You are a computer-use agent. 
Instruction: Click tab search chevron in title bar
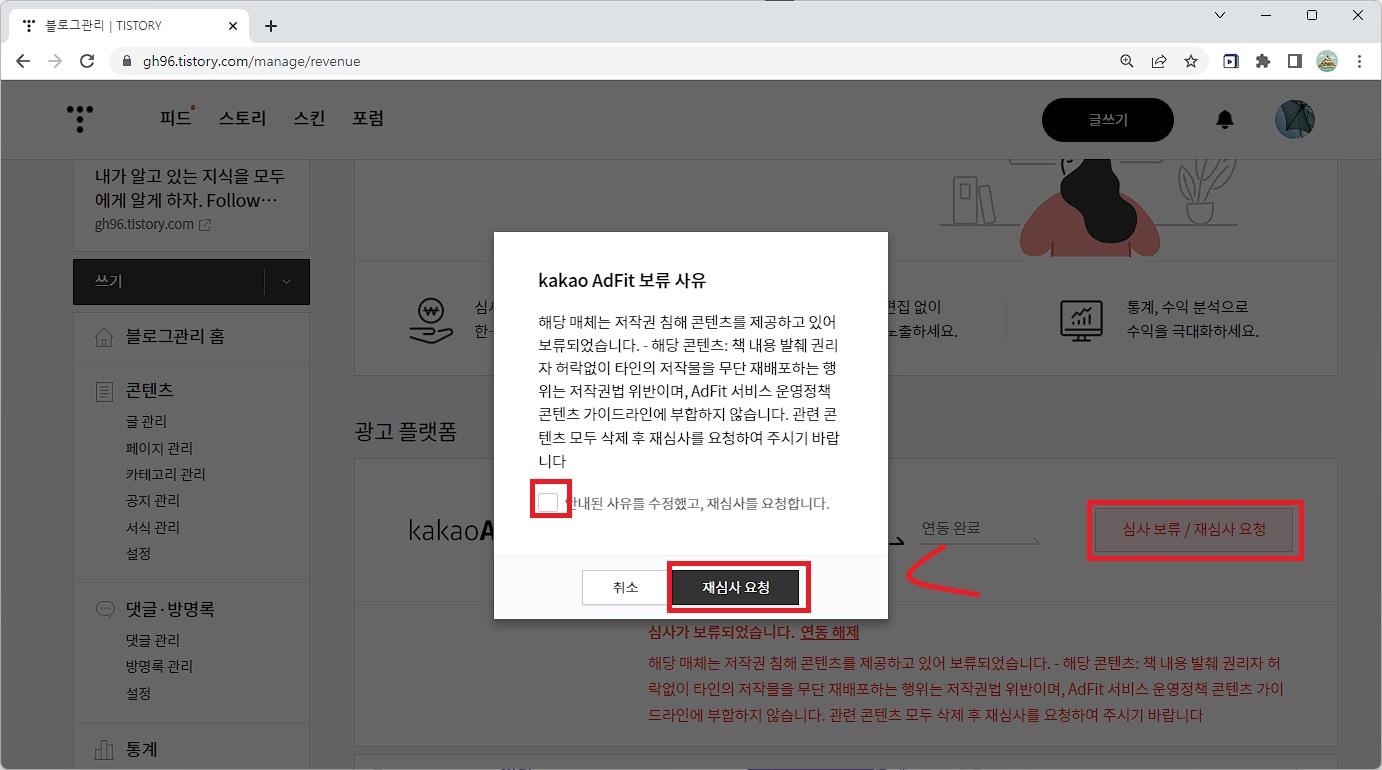point(1220,15)
